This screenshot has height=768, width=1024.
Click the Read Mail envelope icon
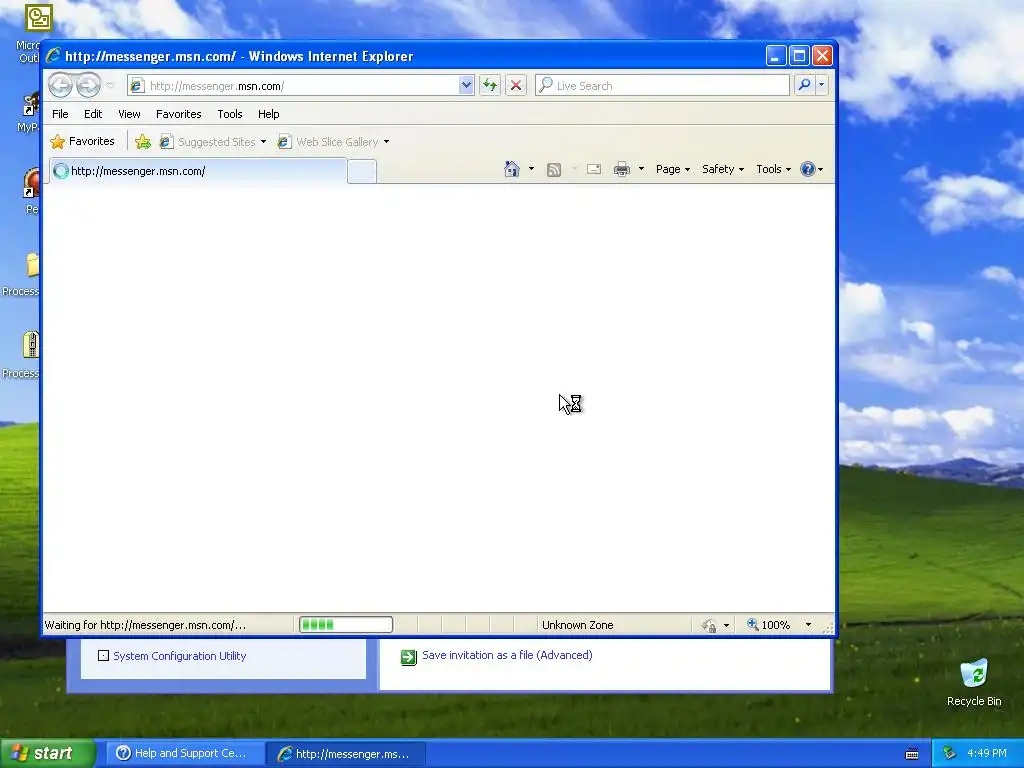click(x=594, y=169)
